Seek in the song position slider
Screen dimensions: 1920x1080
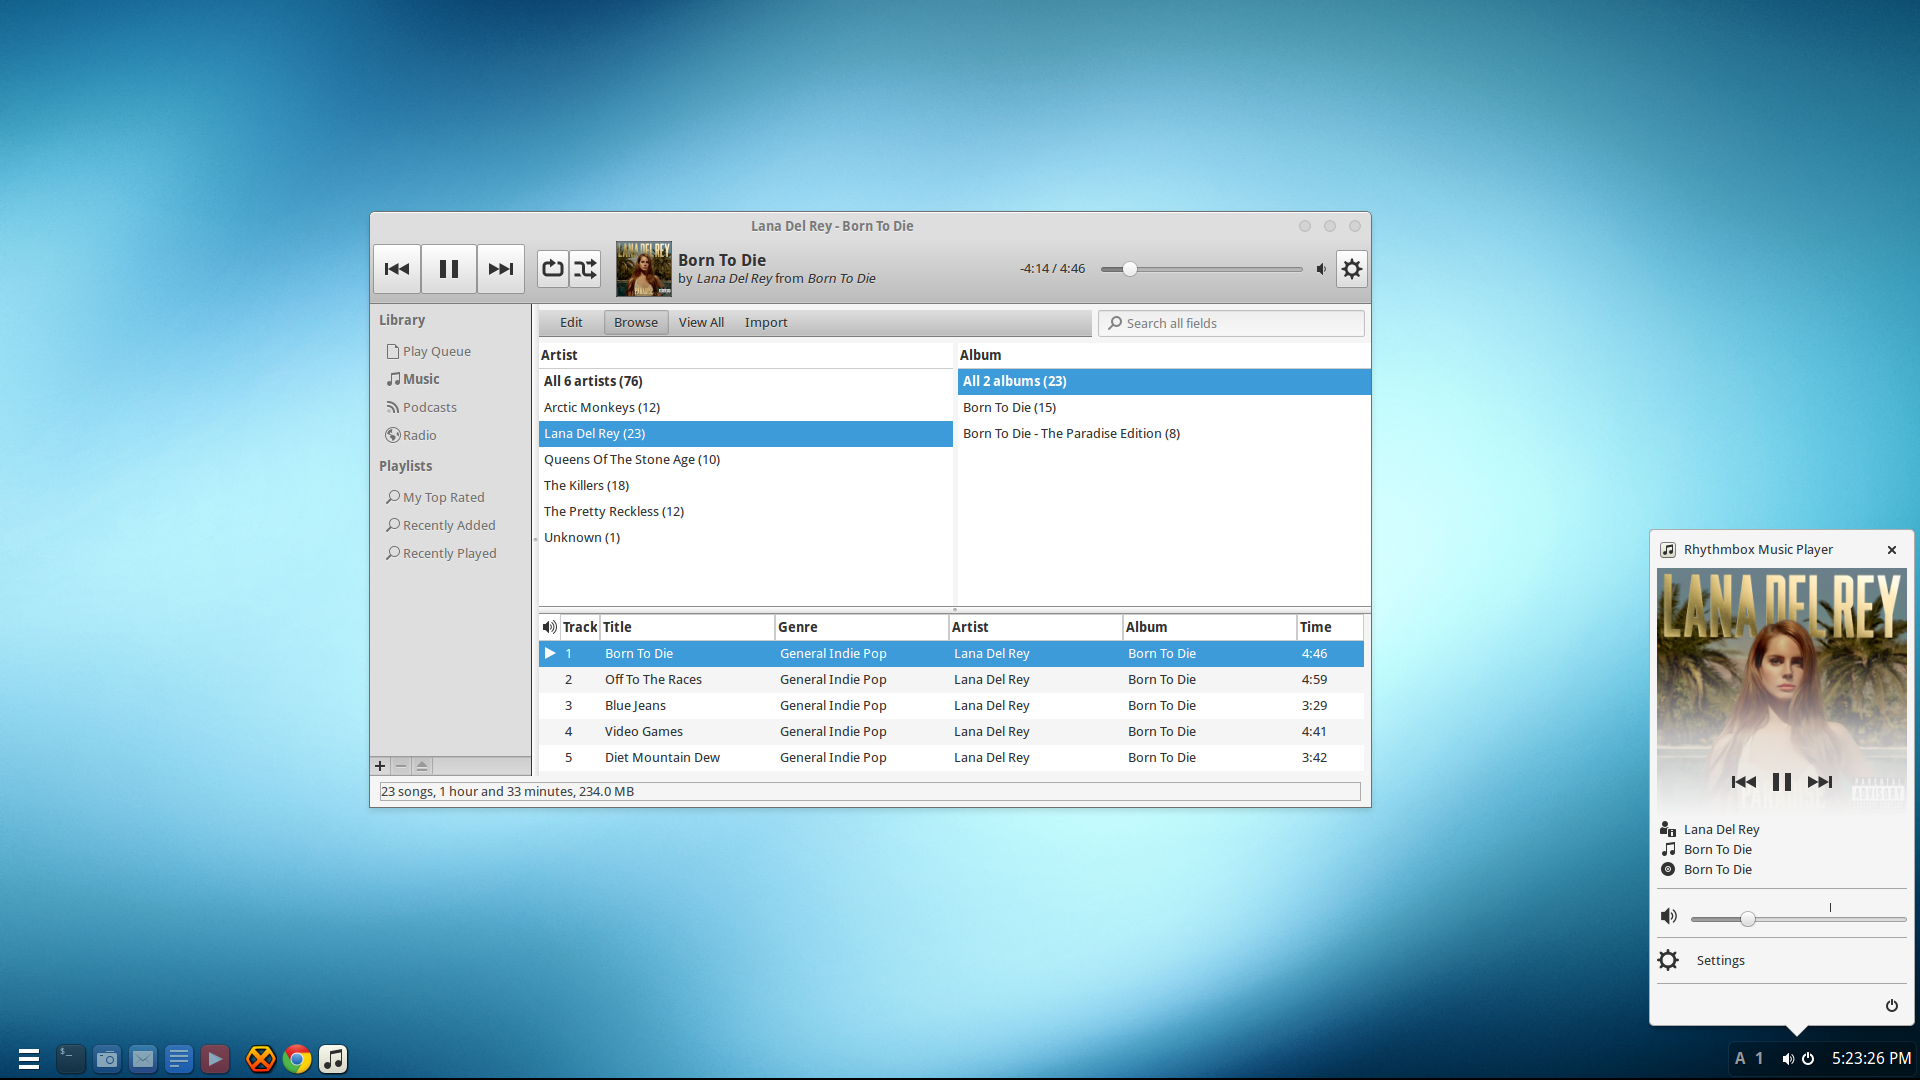[x=1201, y=269]
